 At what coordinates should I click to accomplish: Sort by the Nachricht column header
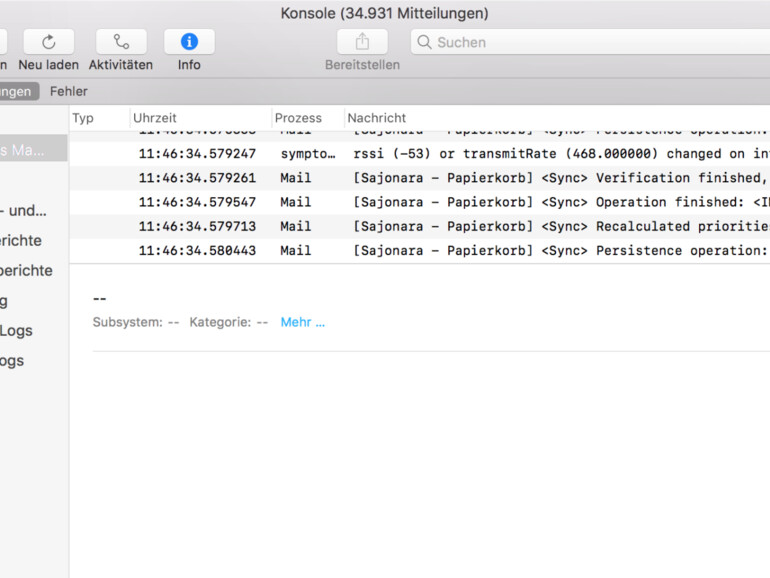click(377, 118)
